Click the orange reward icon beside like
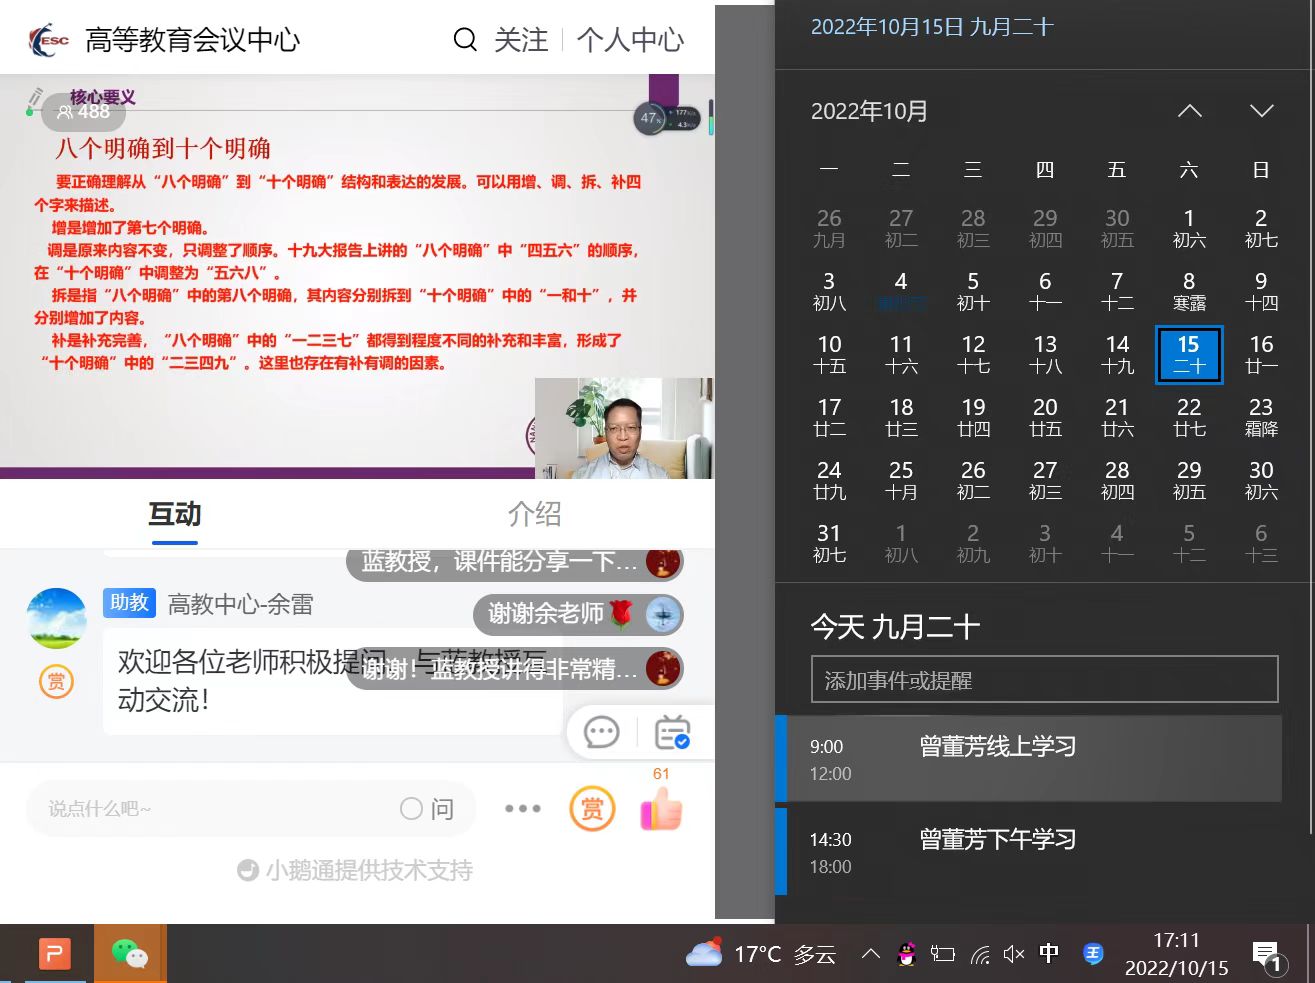Image resolution: width=1315 pixels, height=983 pixels. (592, 809)
